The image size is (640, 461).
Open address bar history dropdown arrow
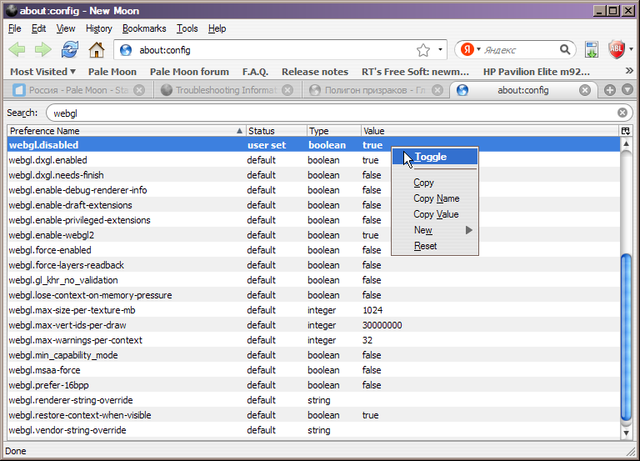click(x=440, y=50)
